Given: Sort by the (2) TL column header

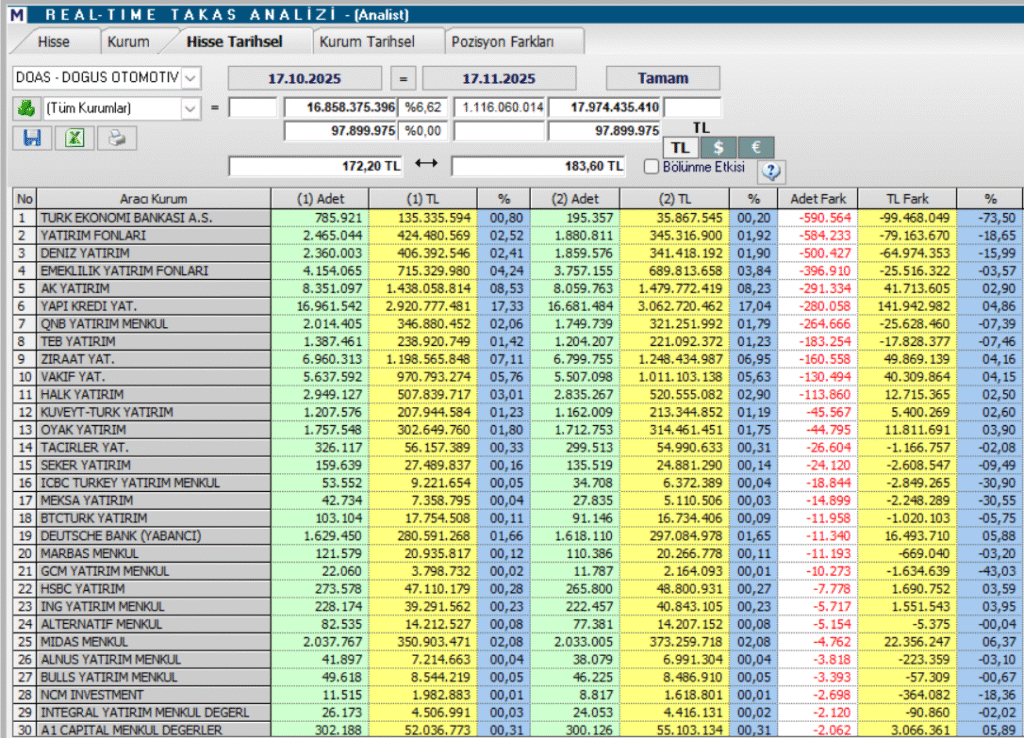Looking at the screenshot, I should coord(675,199).
